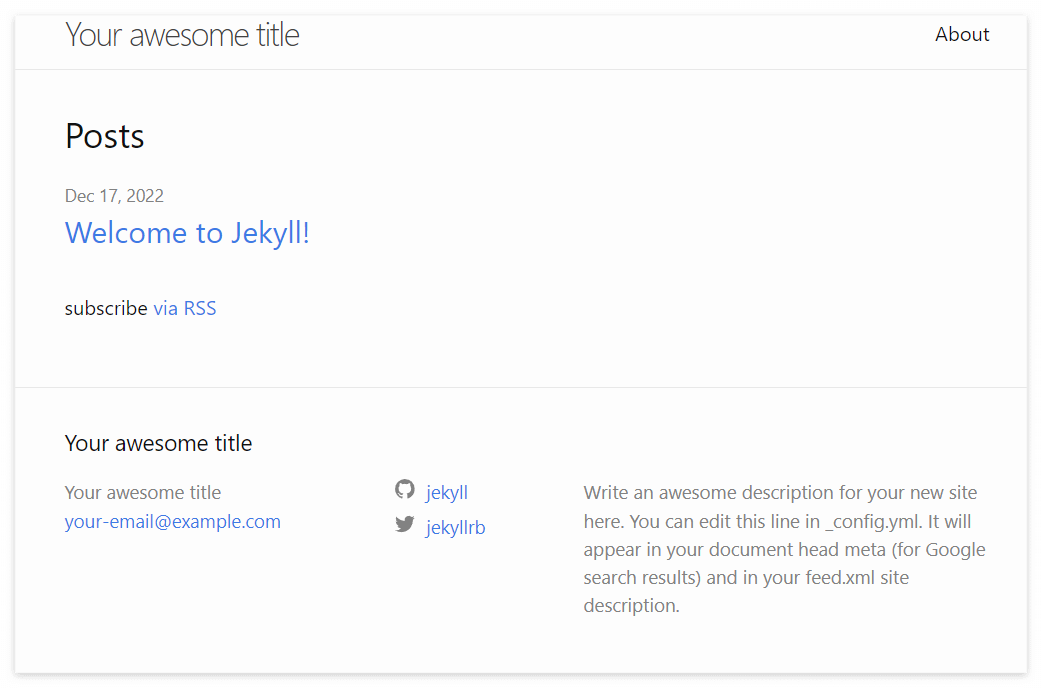This screenshot has height=688, width=1042.
Task: Click the Dec 17, 2022 post date
Action: tap(114, 195)
